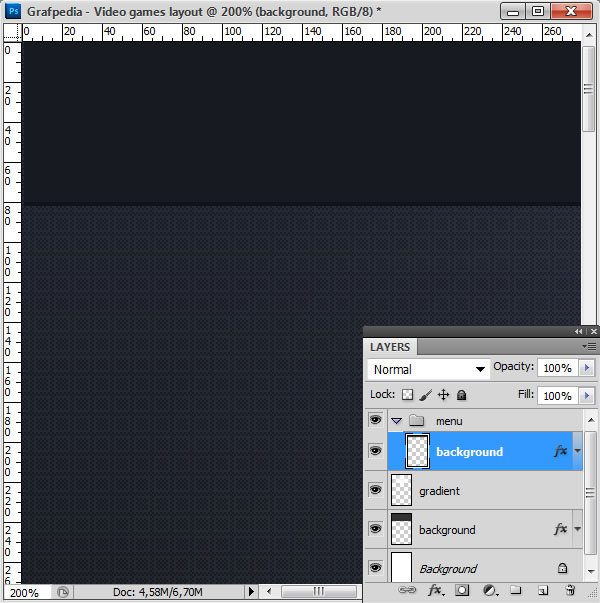
Task: Click the Opacity: label
Action: tap(513, 366)
